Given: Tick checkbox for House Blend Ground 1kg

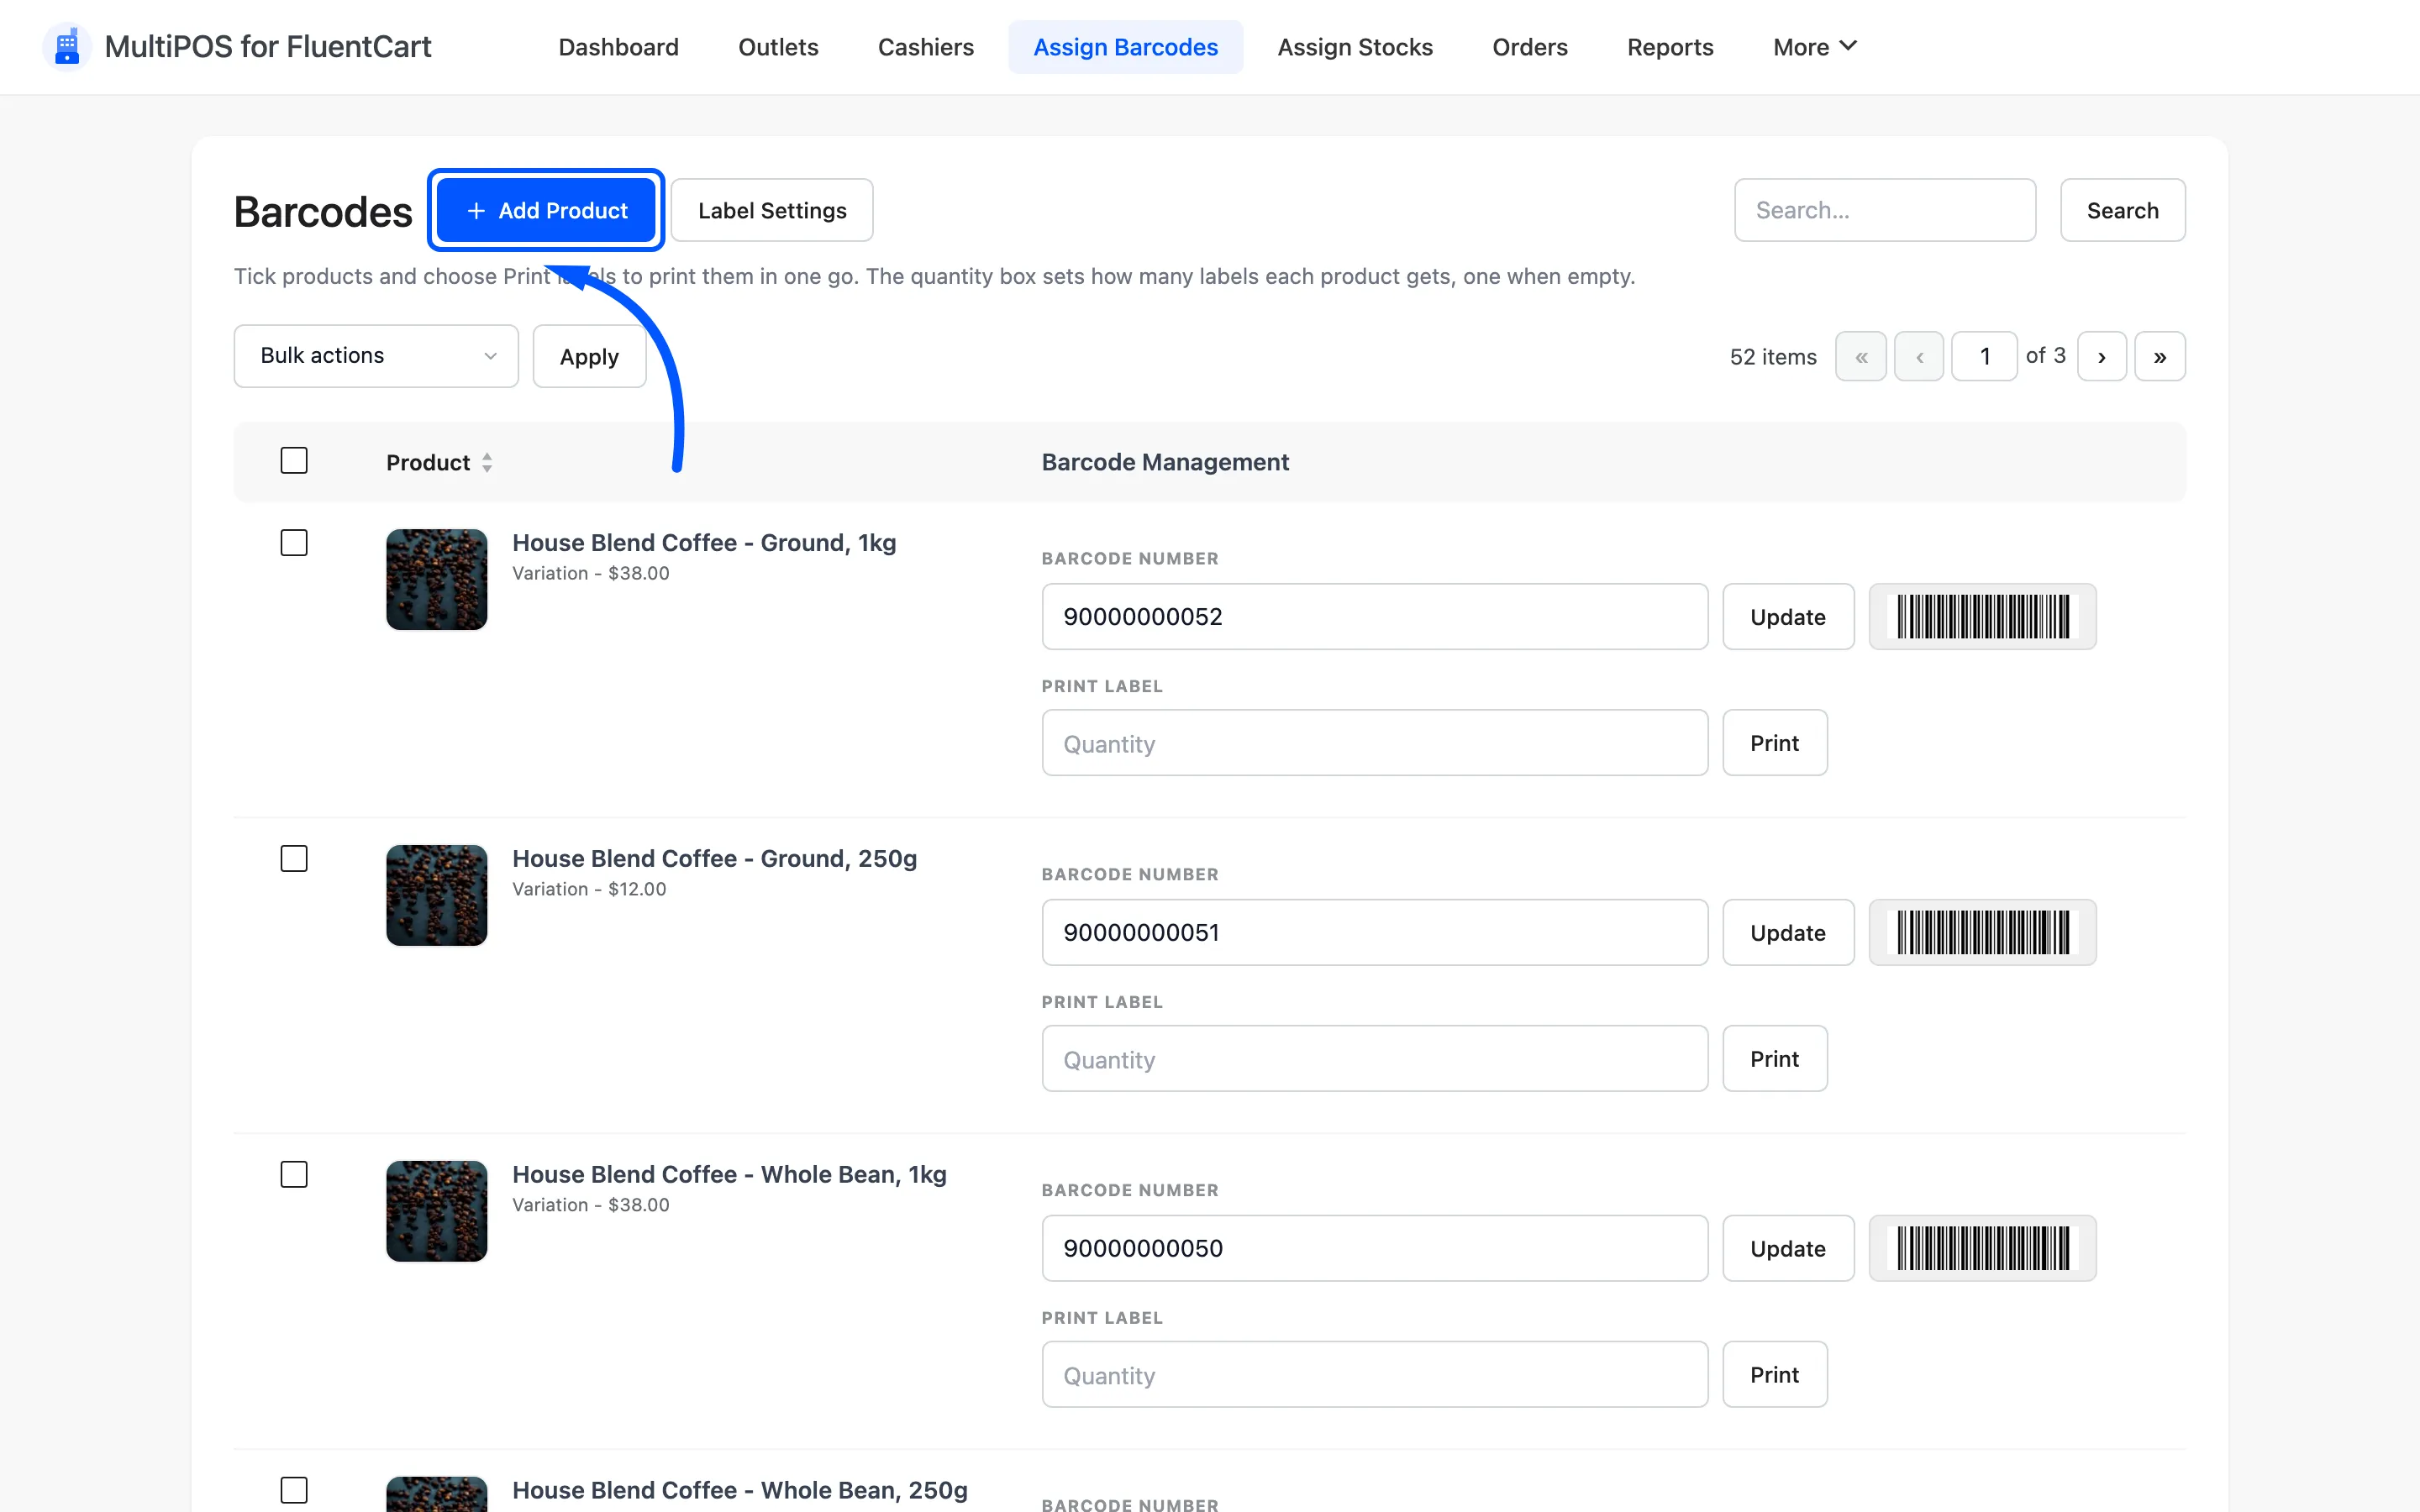Looking at the screenshot, I should (294, 543).
